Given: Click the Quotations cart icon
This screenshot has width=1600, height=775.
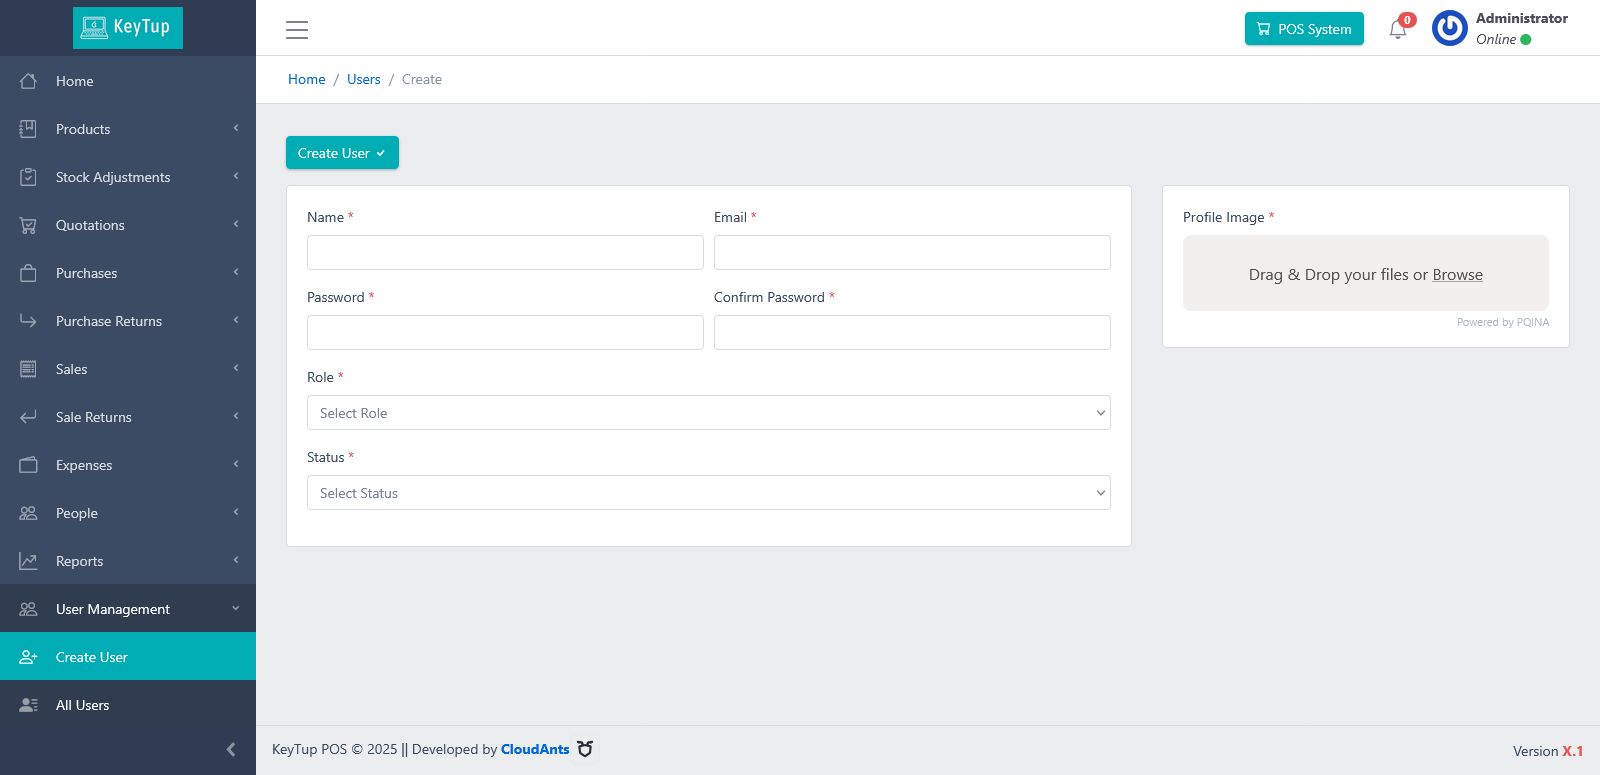Looking at the screenshot, I should tap(28, 225).
